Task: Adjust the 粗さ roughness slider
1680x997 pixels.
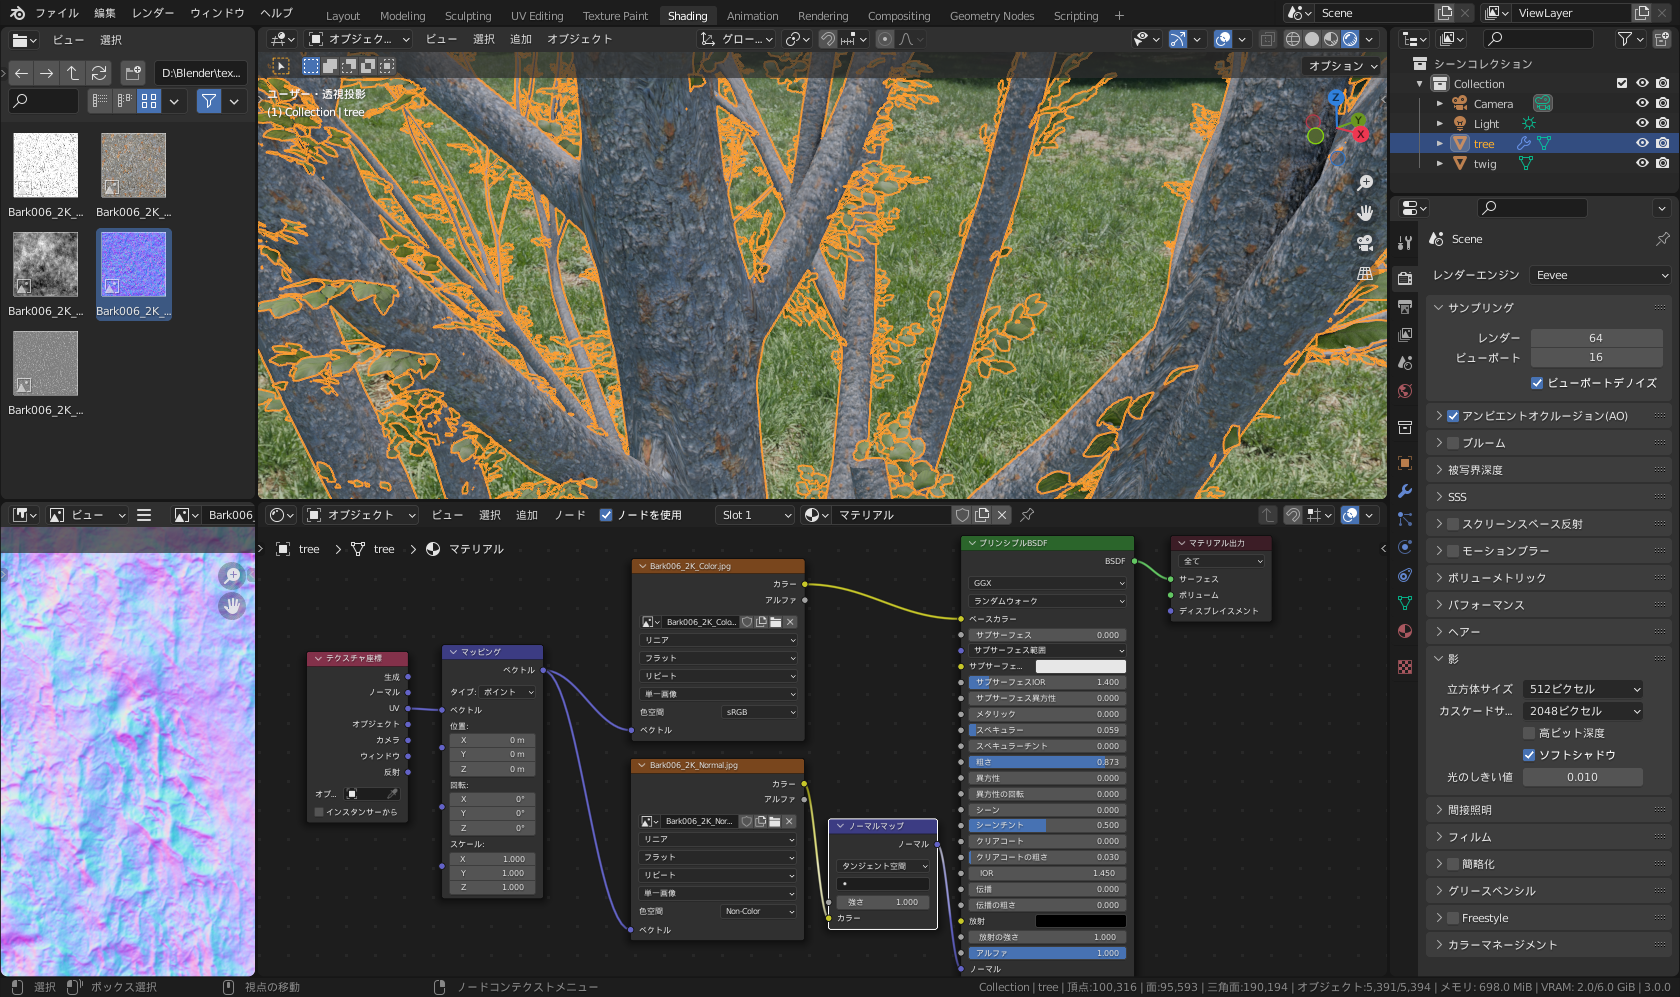Action: (1046, 762)
